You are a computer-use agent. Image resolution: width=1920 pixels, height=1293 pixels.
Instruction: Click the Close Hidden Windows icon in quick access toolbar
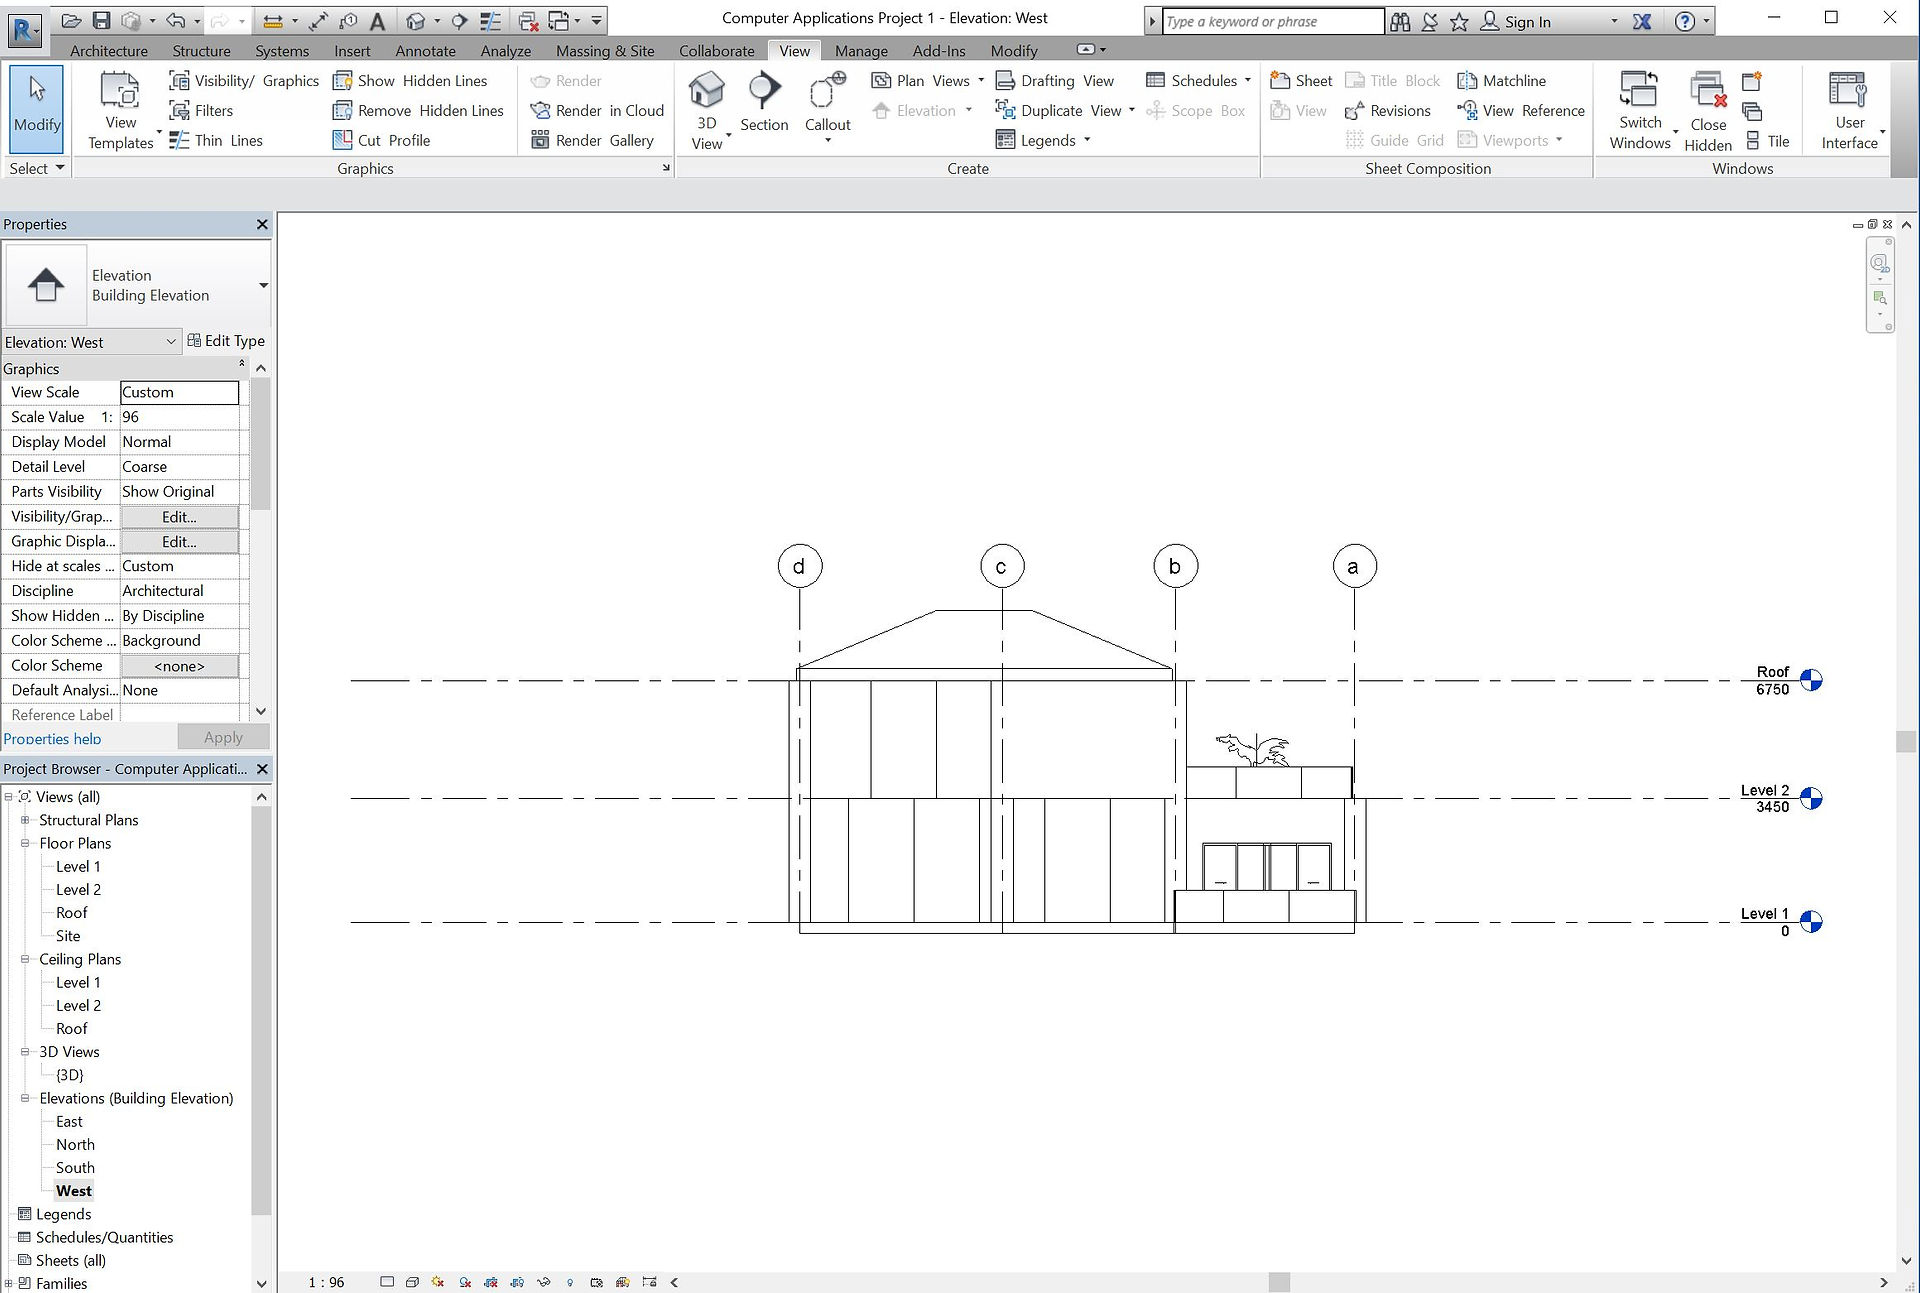point(529,21)
